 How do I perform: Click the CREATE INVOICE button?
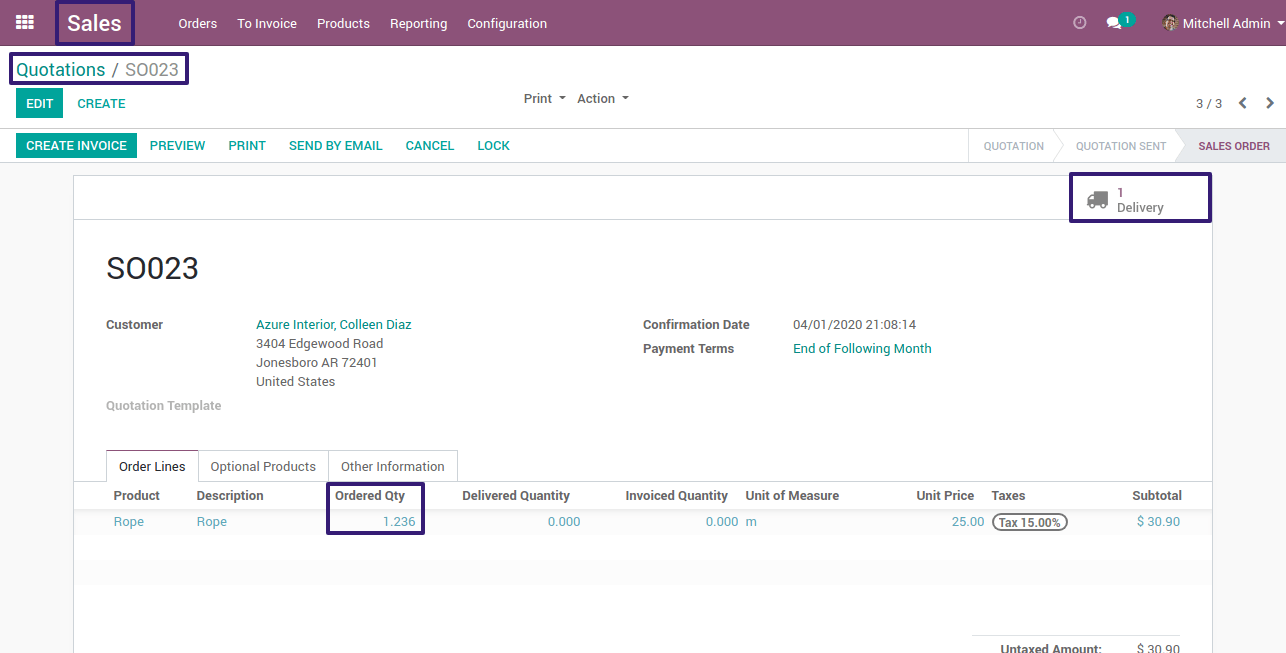(x=76, y=146)
